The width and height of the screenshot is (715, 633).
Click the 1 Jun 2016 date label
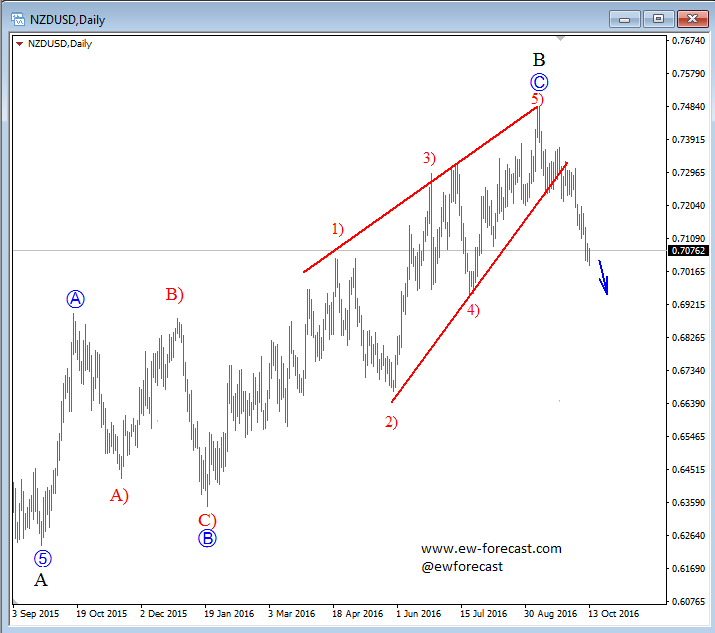[419, 614]
